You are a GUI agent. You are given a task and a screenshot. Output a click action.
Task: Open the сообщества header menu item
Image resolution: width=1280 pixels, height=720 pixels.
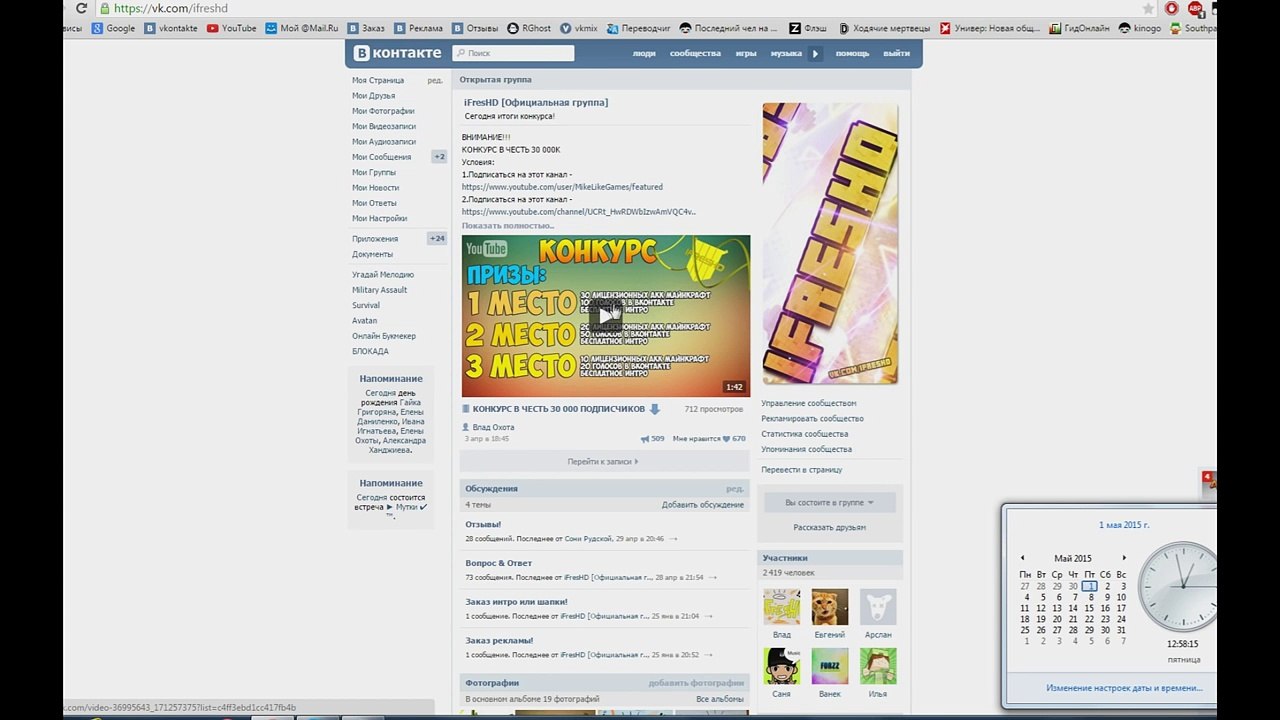(695, 53)
